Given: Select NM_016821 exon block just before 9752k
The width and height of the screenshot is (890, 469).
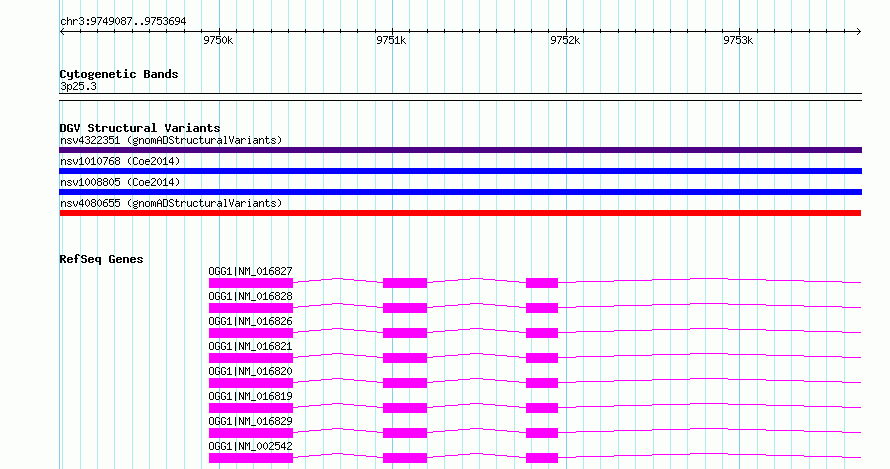Looking at the screenshot, I should (x=542, y=358).
